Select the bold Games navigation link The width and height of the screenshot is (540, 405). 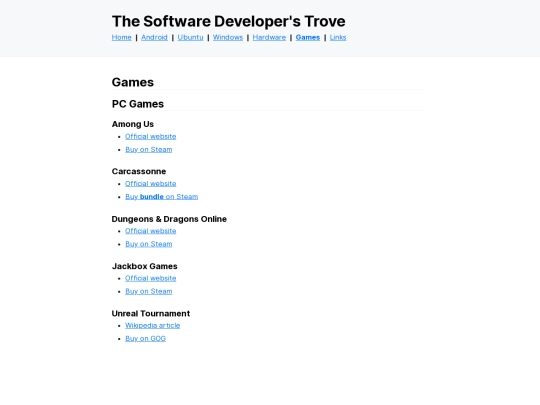308,37
